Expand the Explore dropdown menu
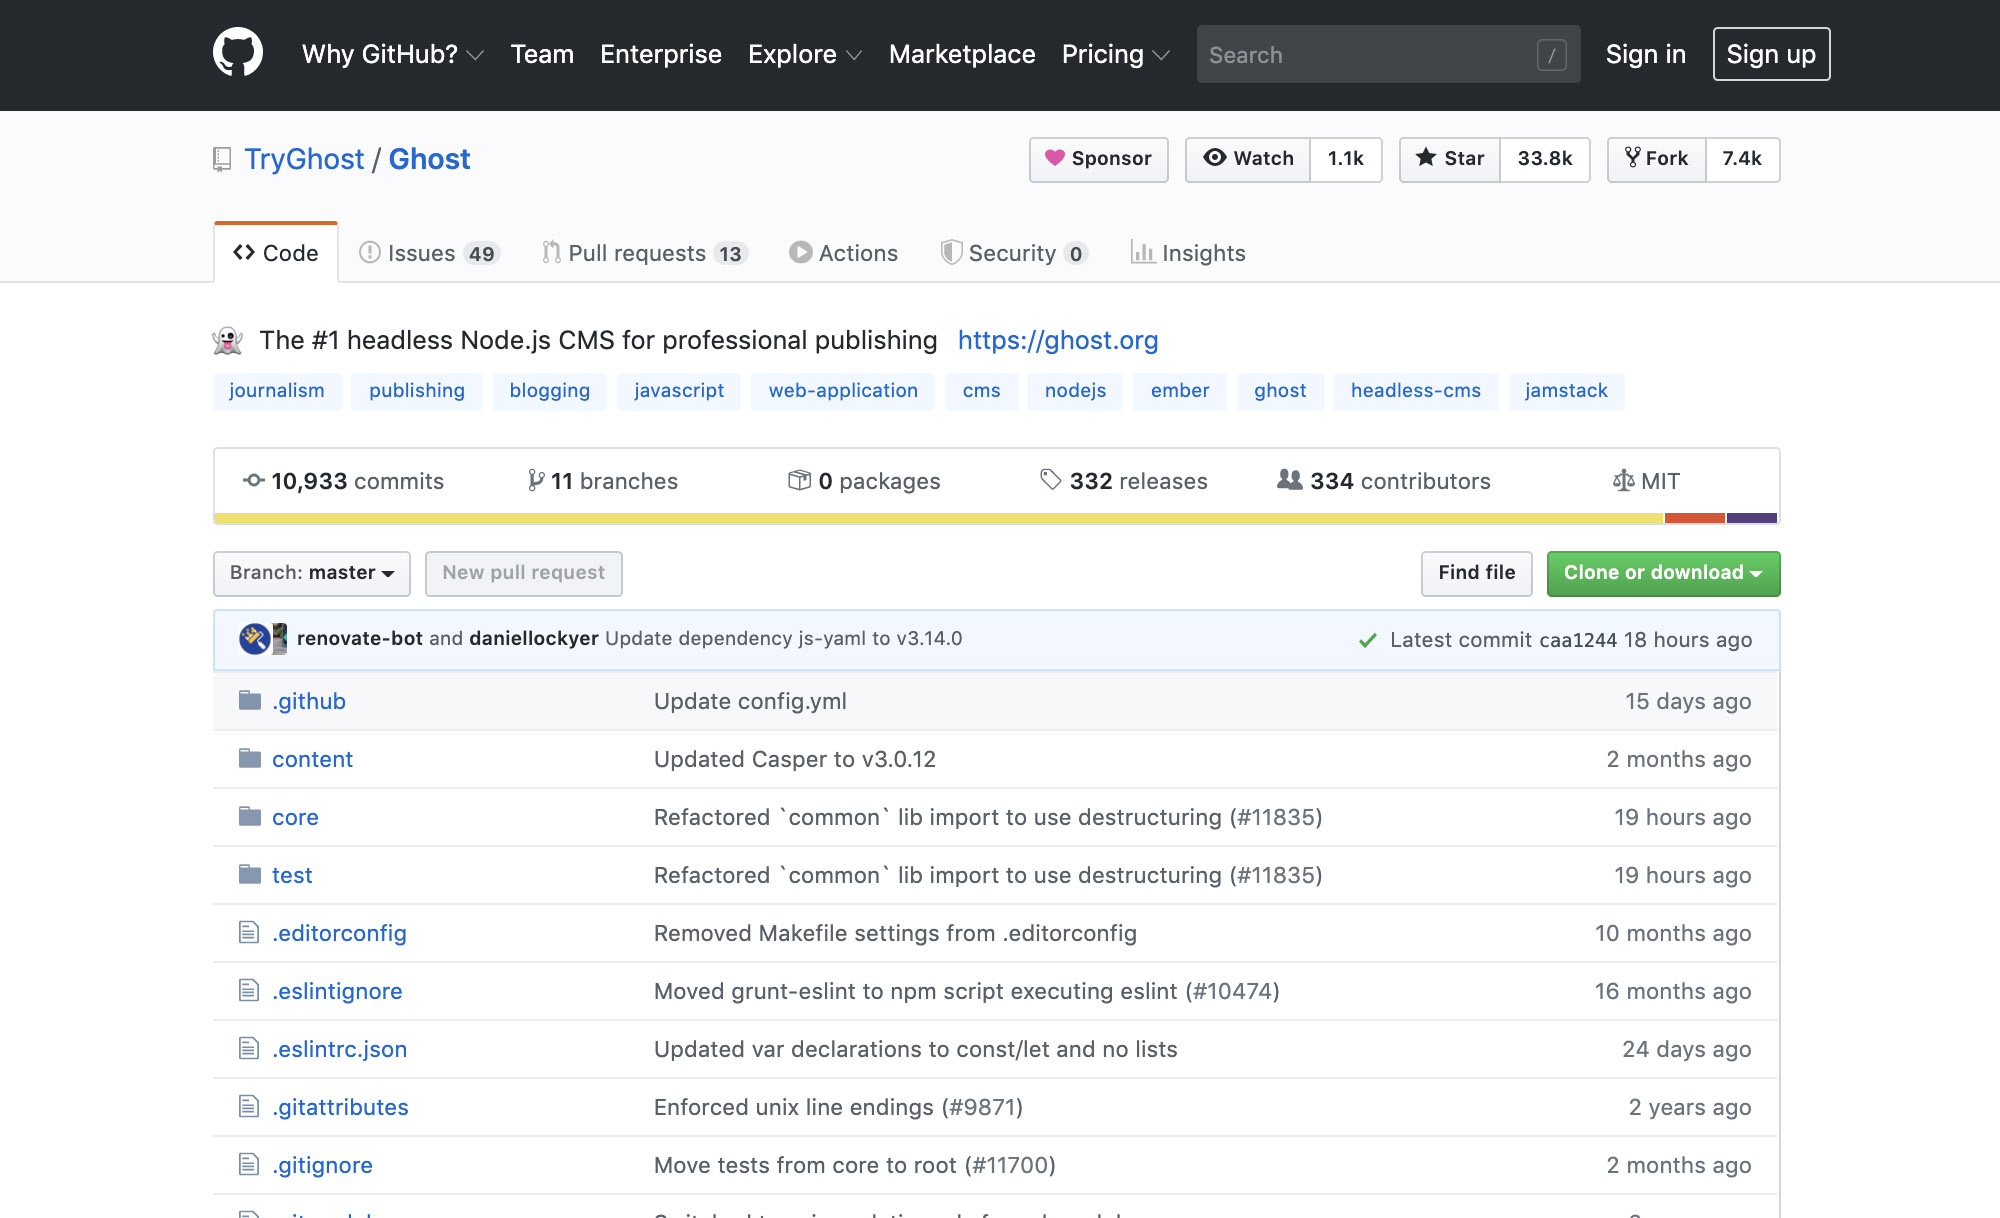Viewport: 2000px width, 1218px height. coord(804,54)
